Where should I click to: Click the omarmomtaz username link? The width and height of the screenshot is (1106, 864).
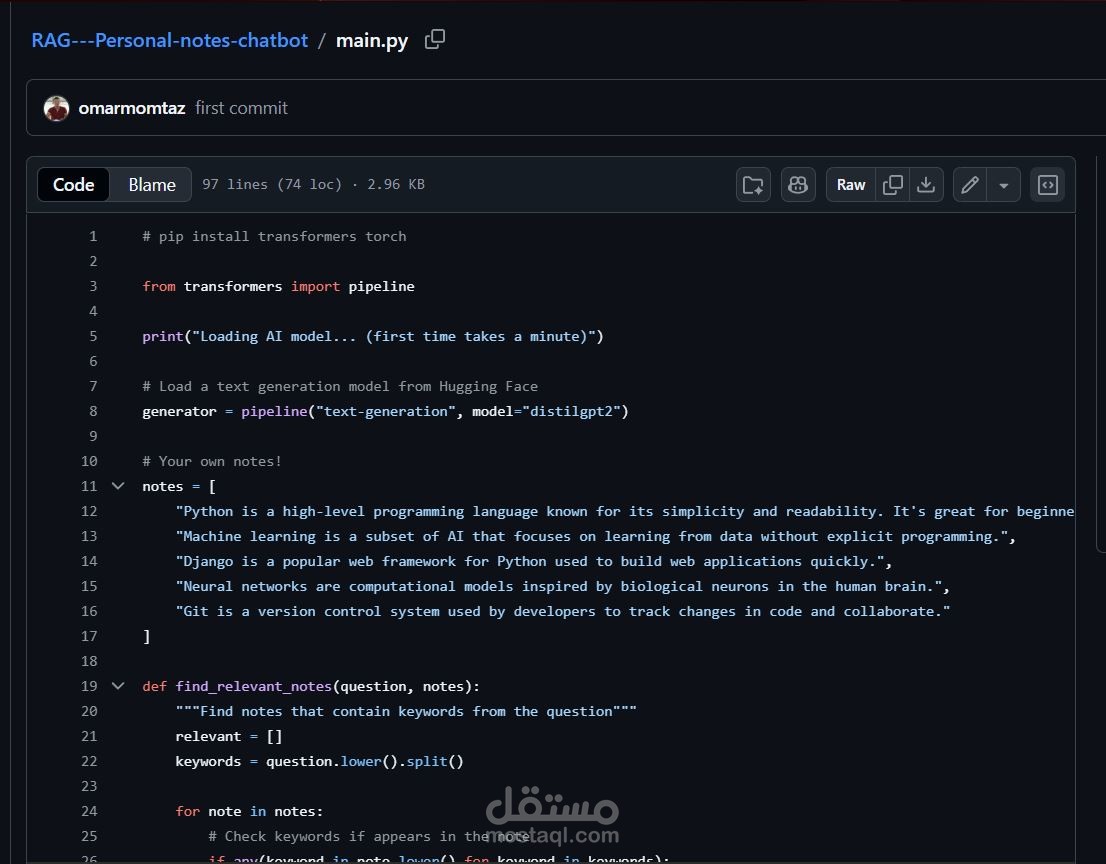pyautogui.click(x=132, y=108)
